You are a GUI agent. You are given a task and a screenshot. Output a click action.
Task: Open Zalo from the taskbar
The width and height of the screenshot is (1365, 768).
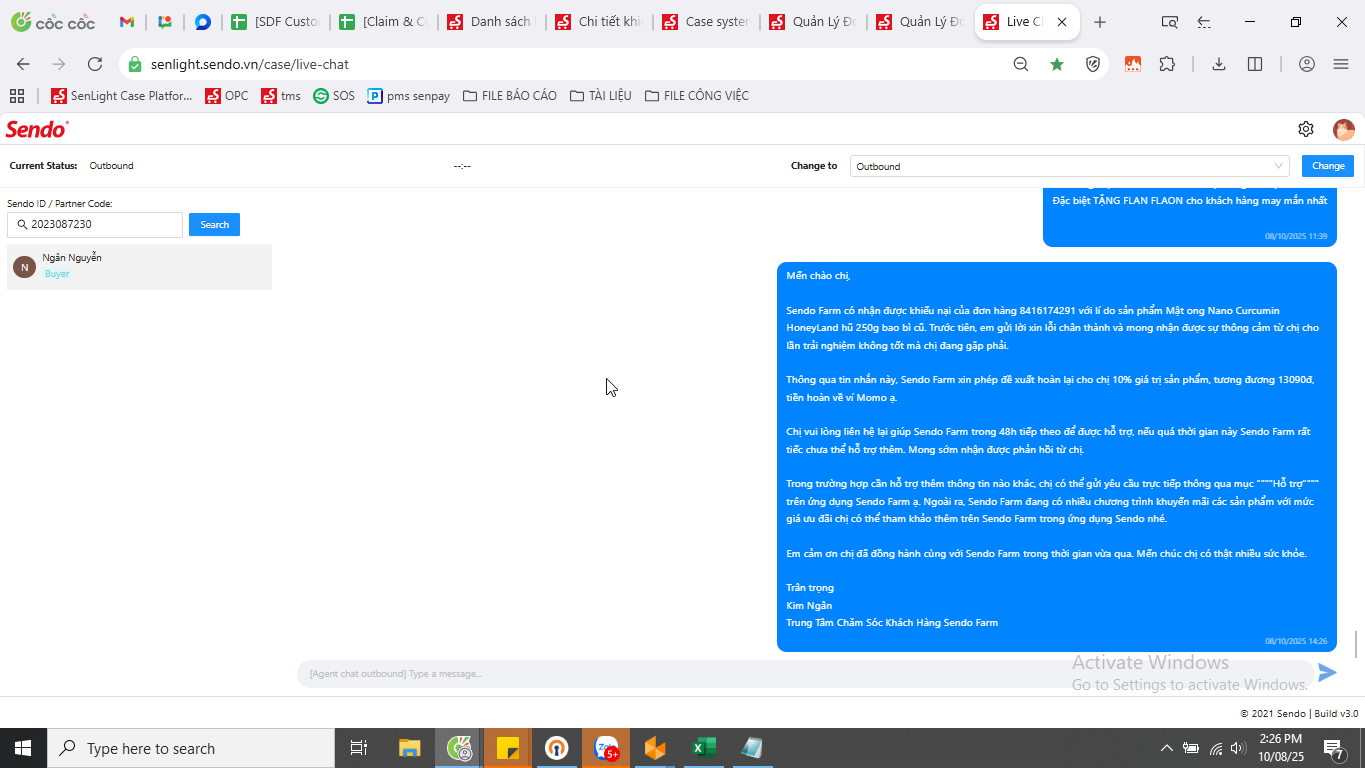coord(607,748)
